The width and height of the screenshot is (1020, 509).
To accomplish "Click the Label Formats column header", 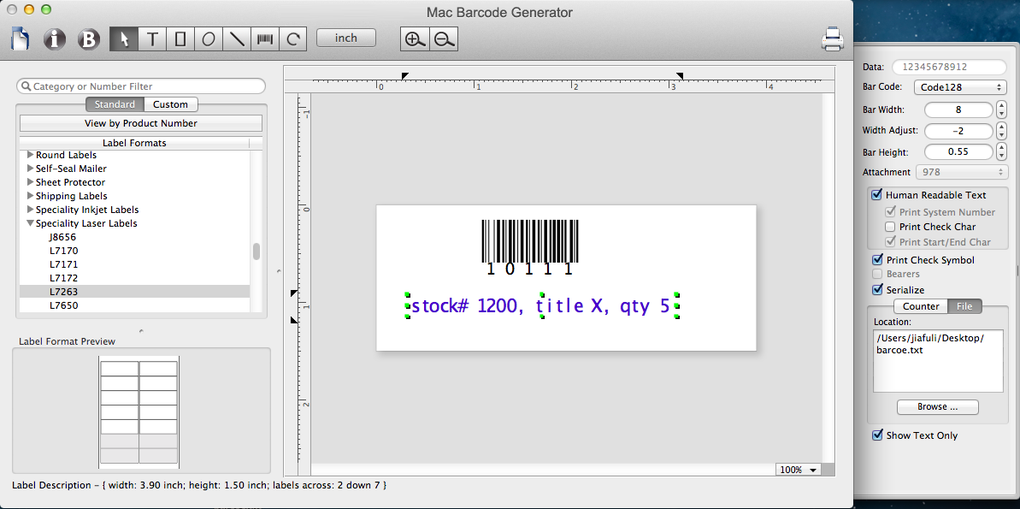I will 134,143.
